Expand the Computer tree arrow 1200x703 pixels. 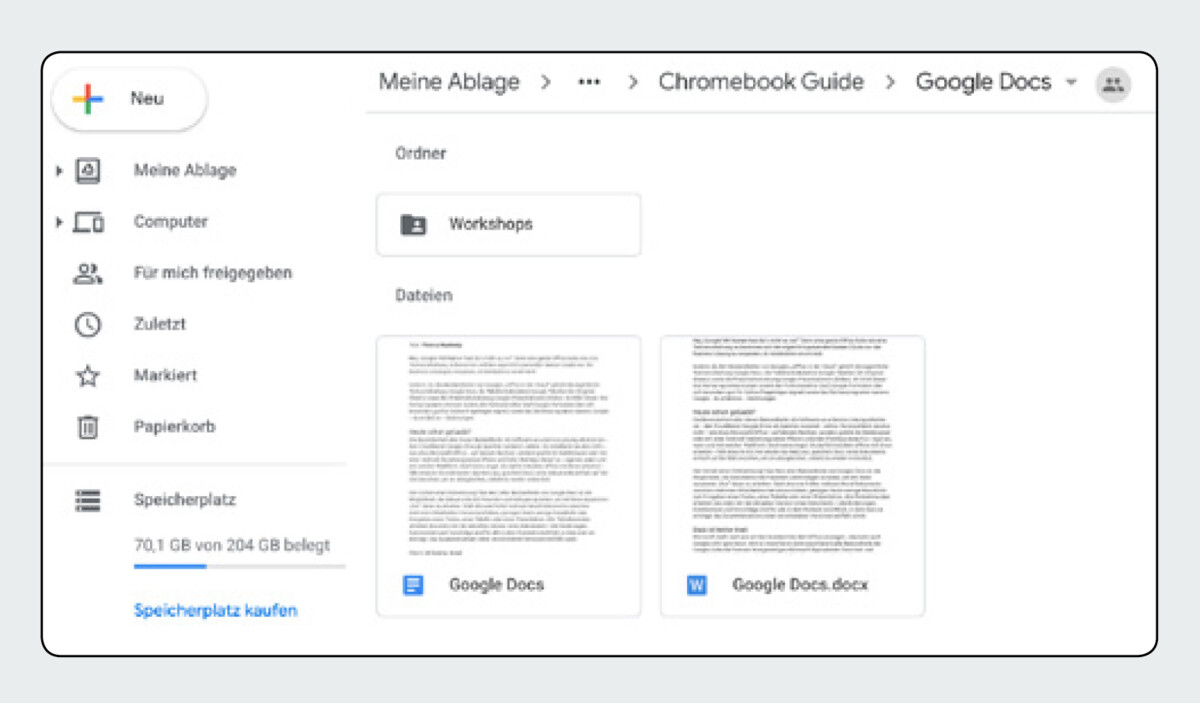60,222
